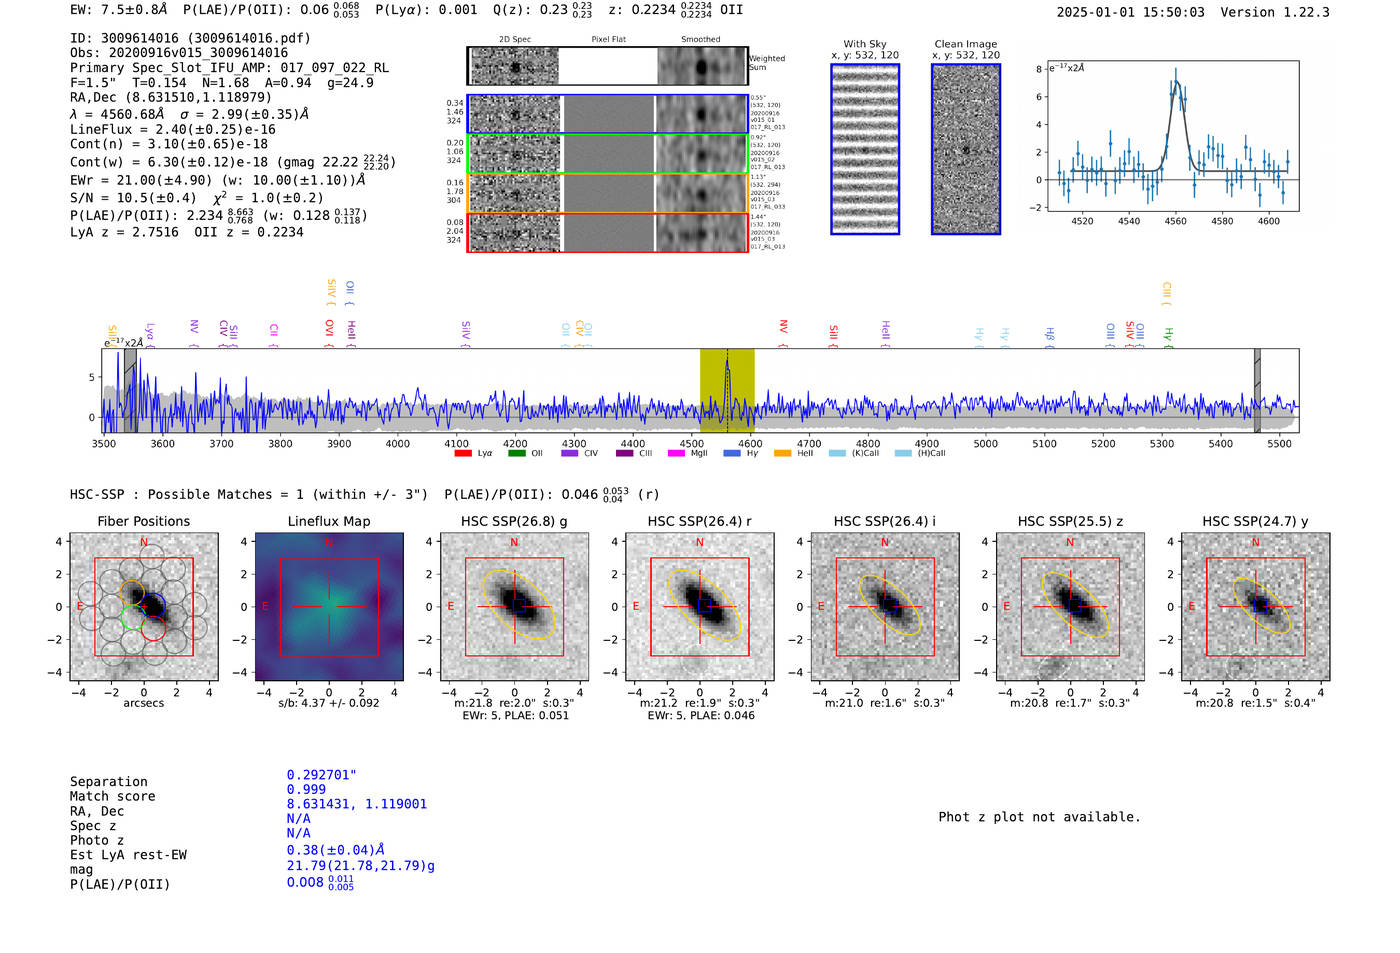The height and width of the screenshot is (953, 1400).
Task: Click the Primary Spec_Slot_IFU_AMP text
Action: (x=229, y=68)
